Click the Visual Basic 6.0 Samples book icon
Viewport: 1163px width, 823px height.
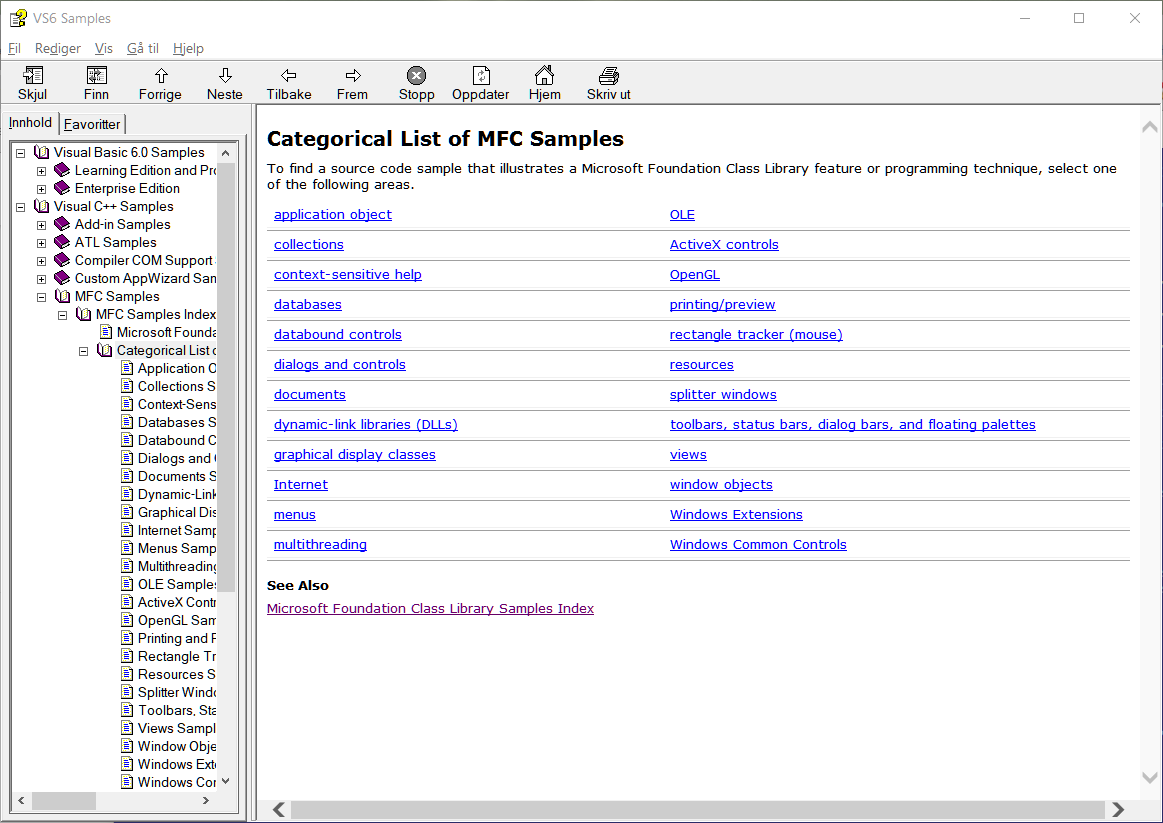pos(42,152)
